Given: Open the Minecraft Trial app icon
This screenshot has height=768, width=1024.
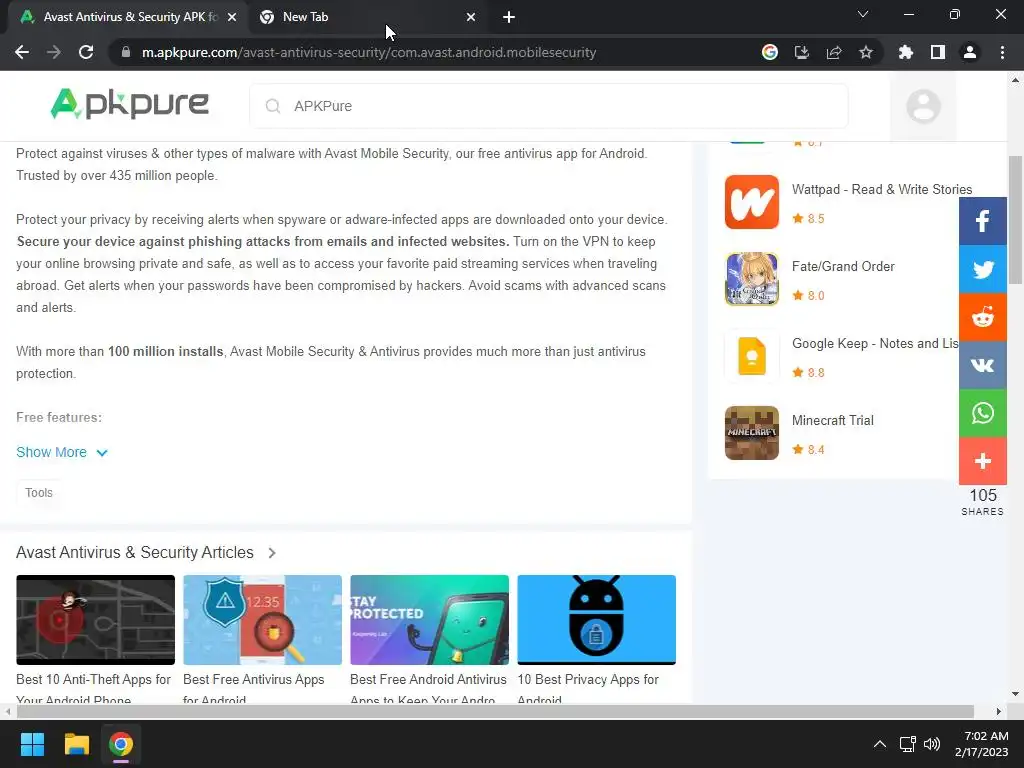Looking at the screenshot, I should 752,433.
